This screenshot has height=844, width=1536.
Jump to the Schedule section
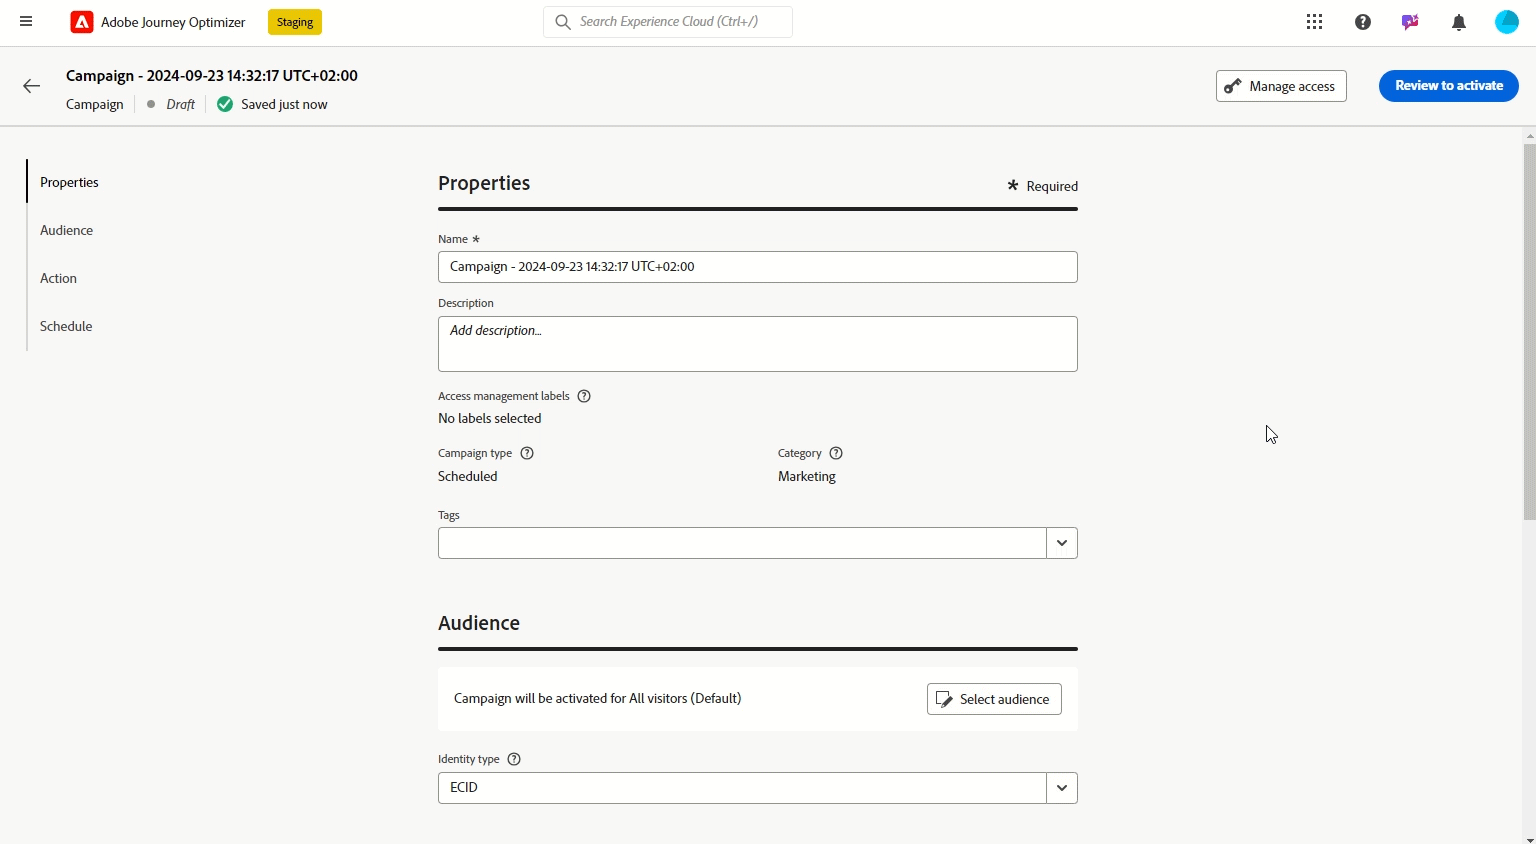point(66,326)
